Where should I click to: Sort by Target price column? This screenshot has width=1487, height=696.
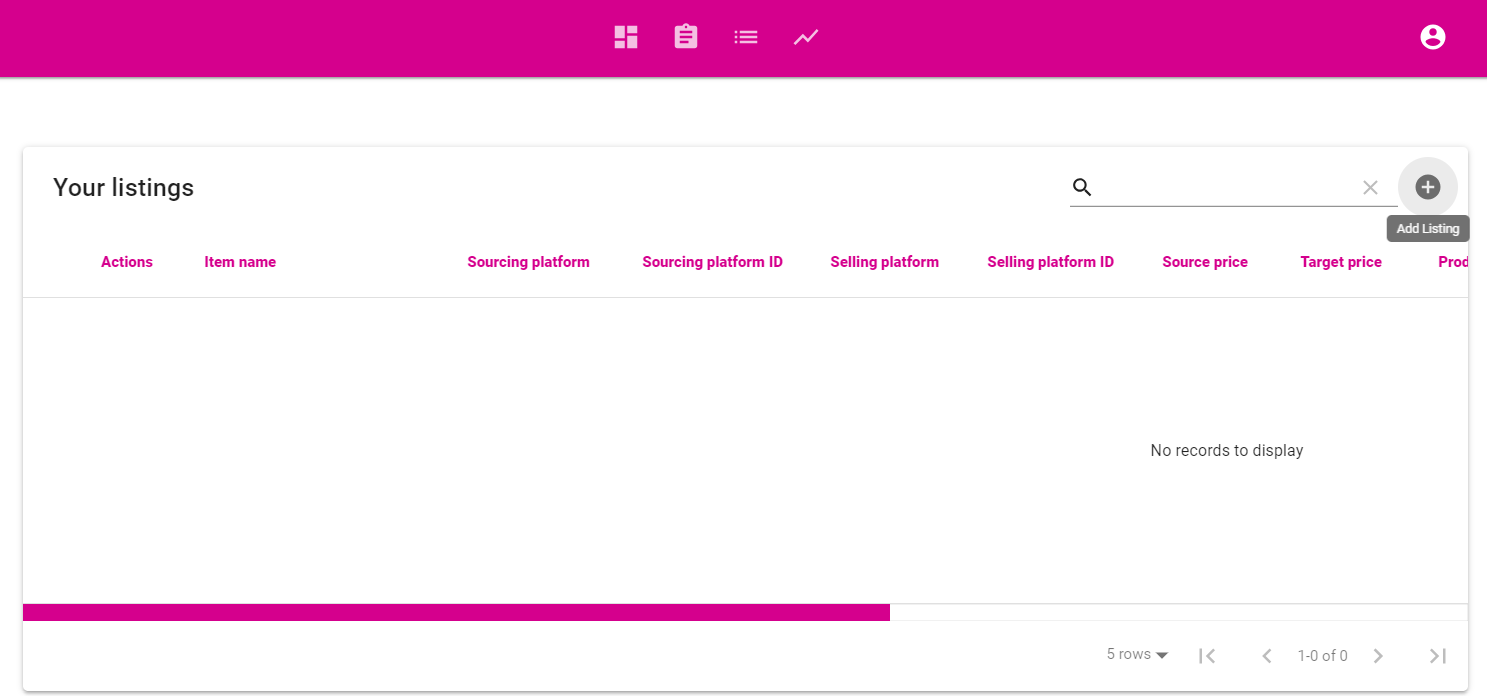(x=1341, y=262)
